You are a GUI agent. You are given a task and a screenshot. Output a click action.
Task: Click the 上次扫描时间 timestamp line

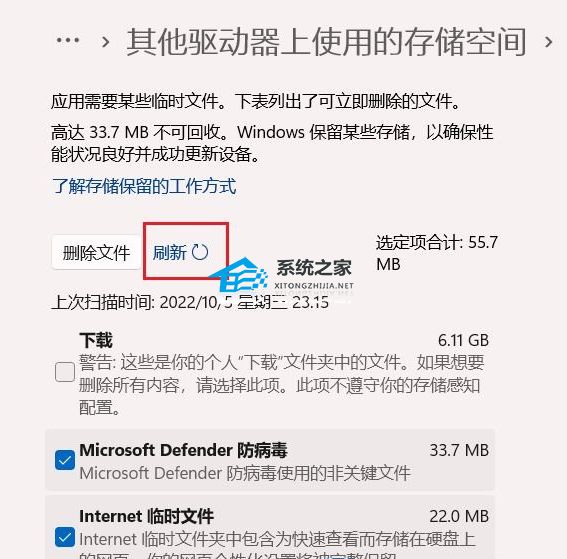point(190,302)
